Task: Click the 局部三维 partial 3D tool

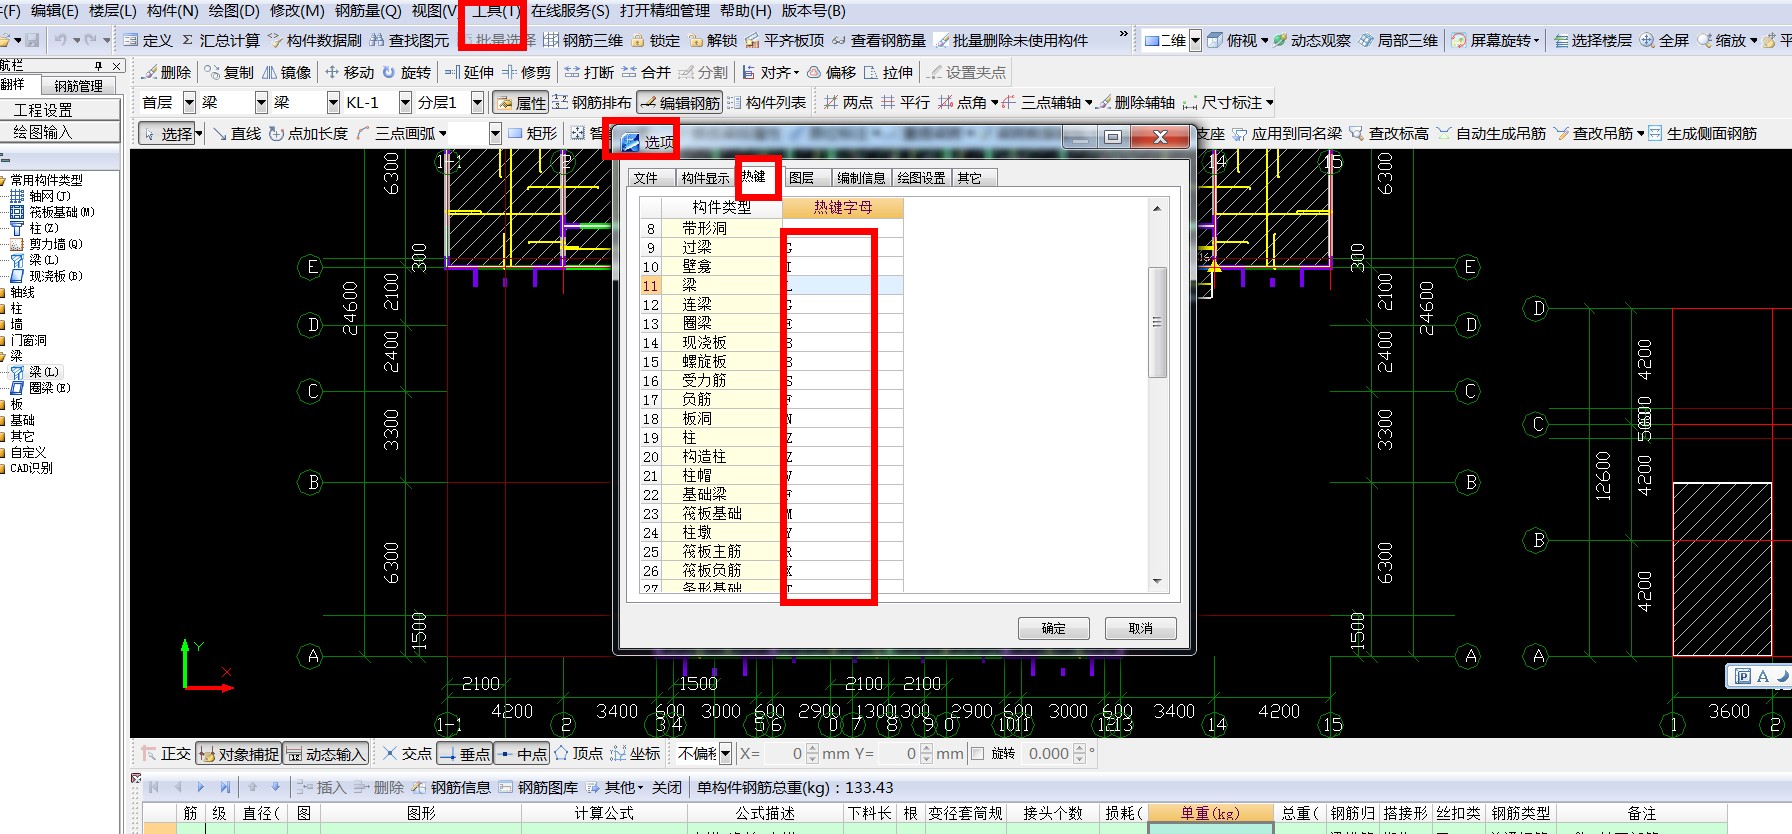Action: (x=1397, y=41)
